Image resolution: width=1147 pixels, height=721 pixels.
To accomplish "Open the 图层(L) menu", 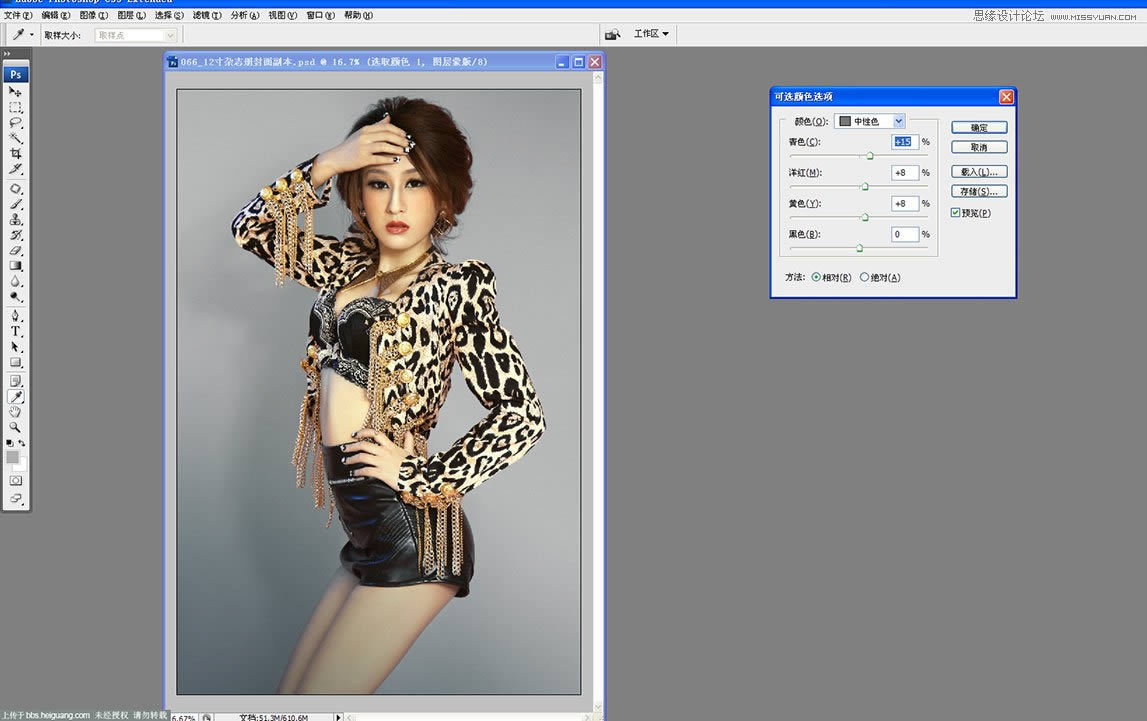I will (x=132, y=15).
